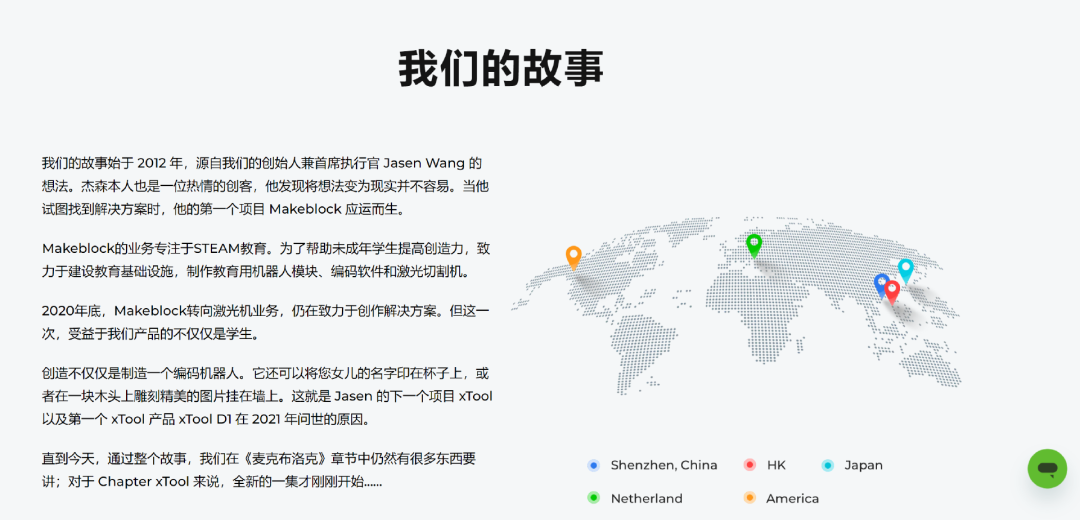Screen dimensions: 1080x520
Task: Click the green Netherland map pin
Action: [754, 245]
